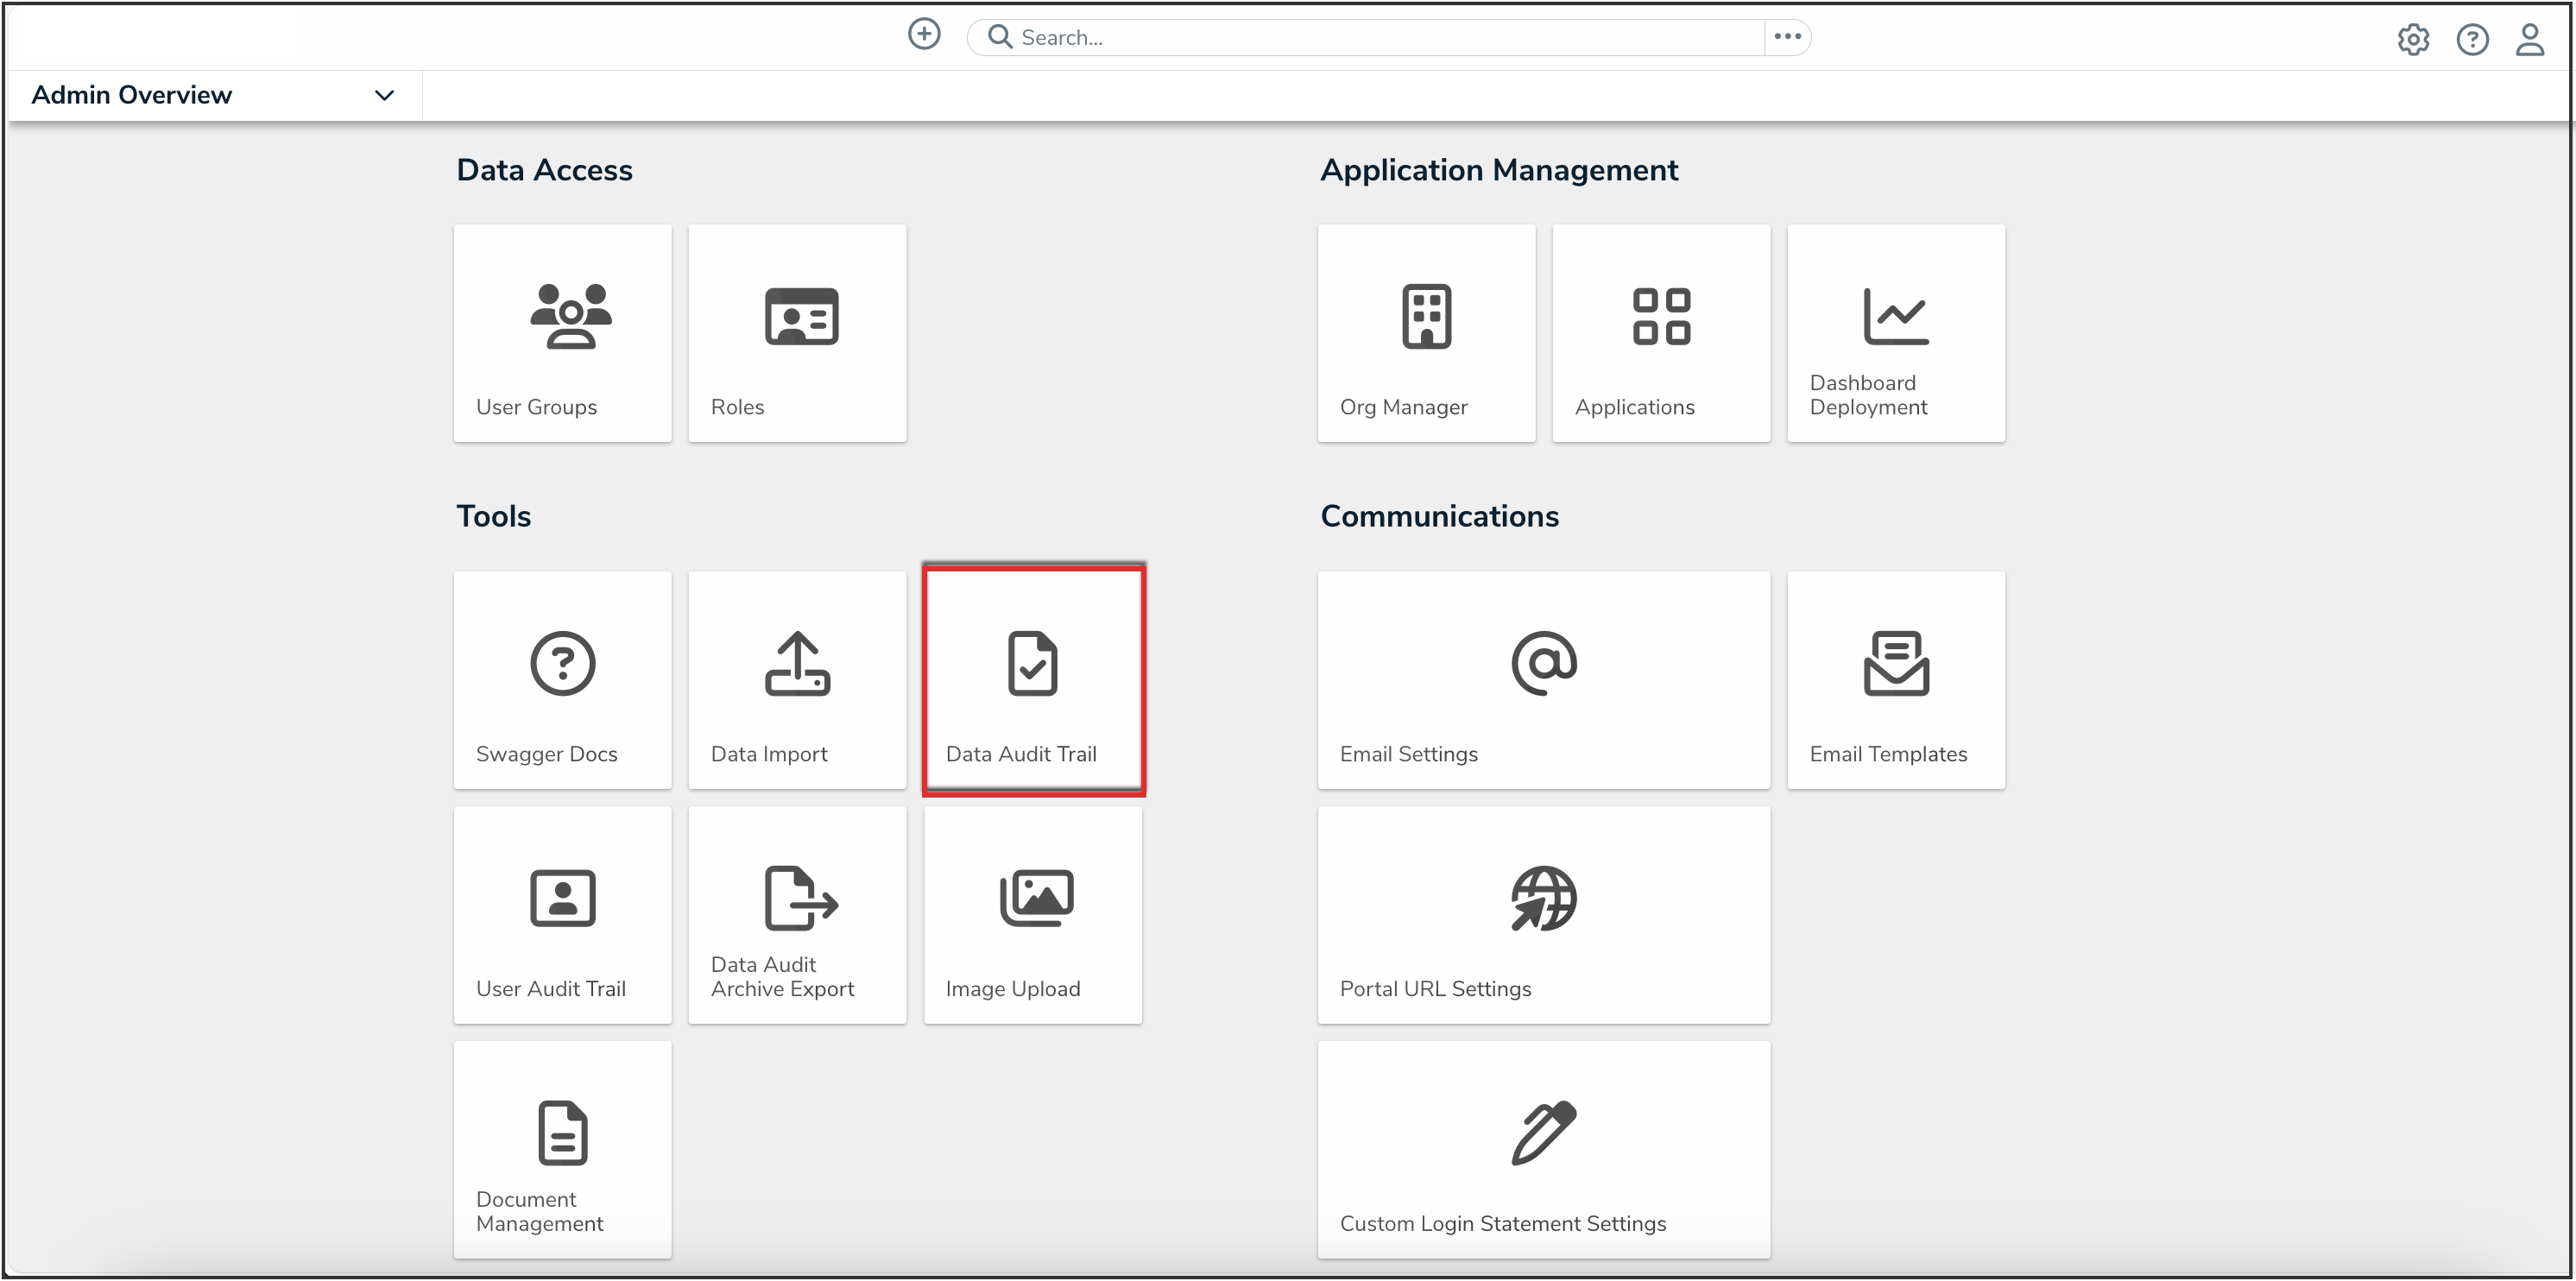Expand the Admin Overview dropdown
This screenshot has height=1281, width=2576.
click(384, 95)
